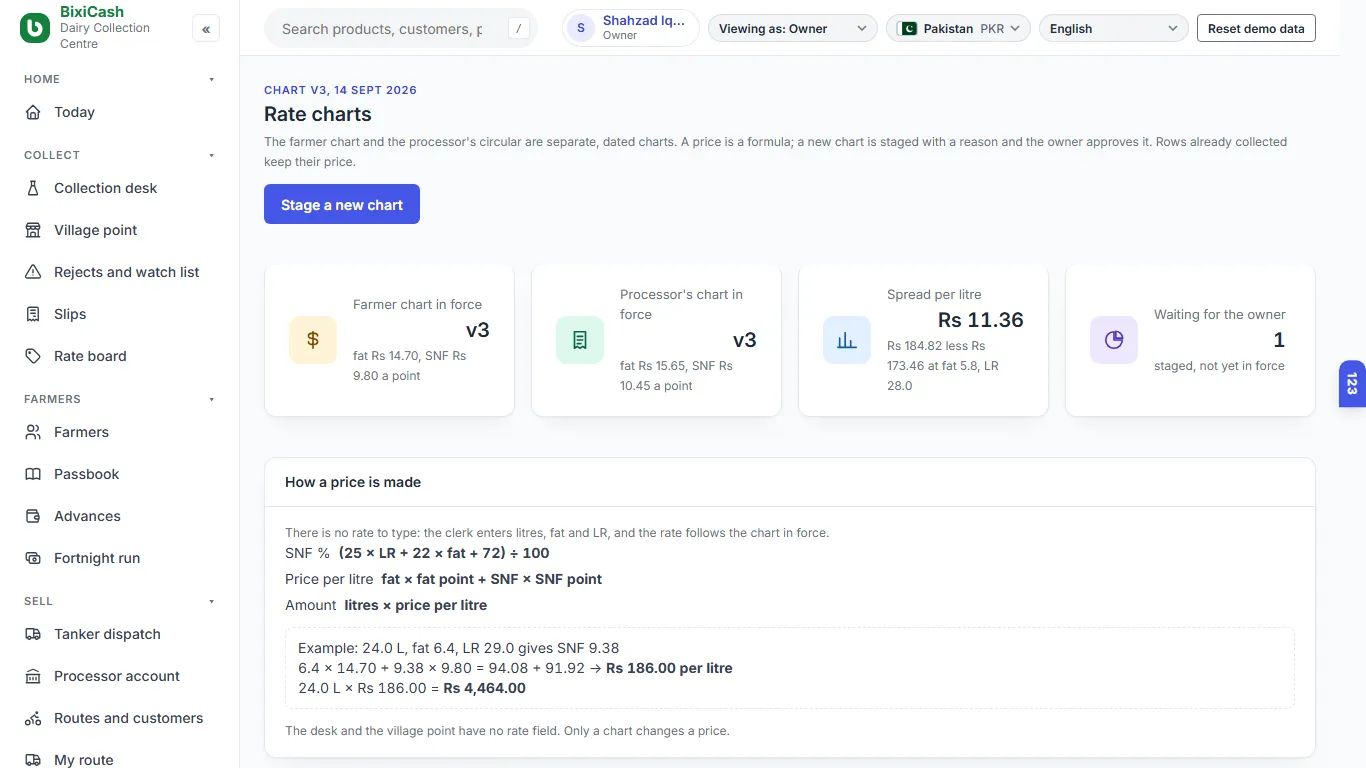Click the Collection desk flask icon
The image size is (1366, 768).
pos(33,188)
